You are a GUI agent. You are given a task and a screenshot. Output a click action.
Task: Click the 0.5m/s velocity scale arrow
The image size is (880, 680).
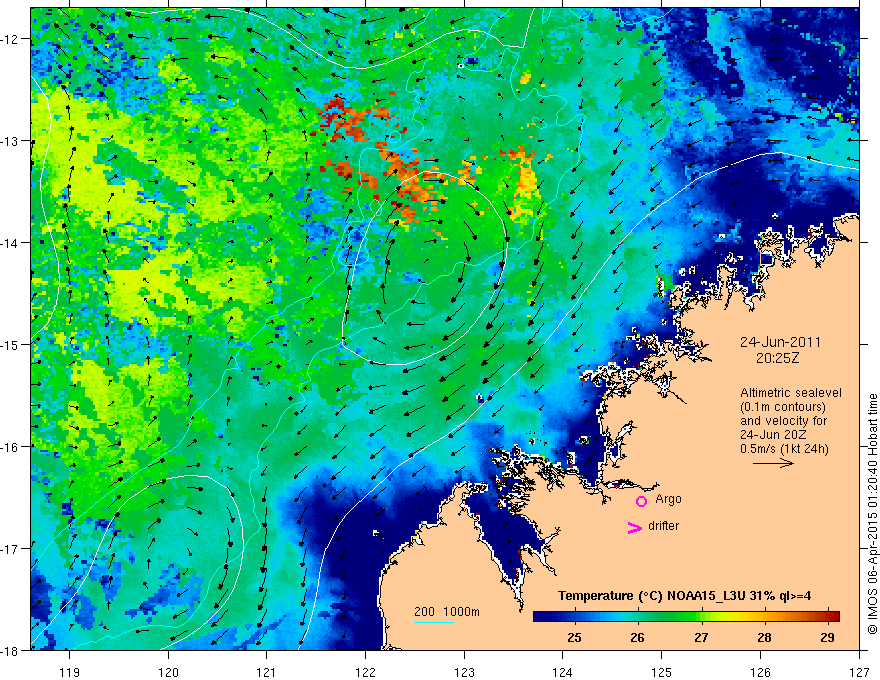click(x=773, y=463)
